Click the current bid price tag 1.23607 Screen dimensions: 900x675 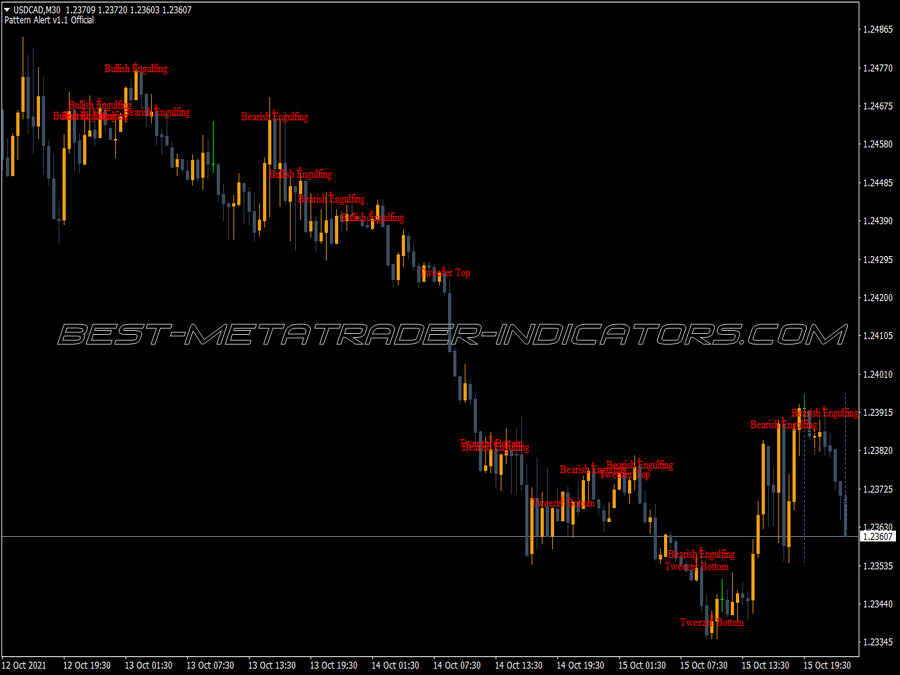point(878,537)
